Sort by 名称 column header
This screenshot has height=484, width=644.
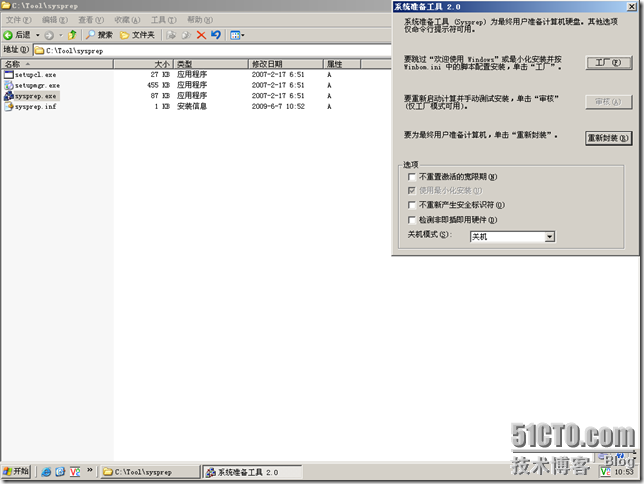click(x=57, y=64)
